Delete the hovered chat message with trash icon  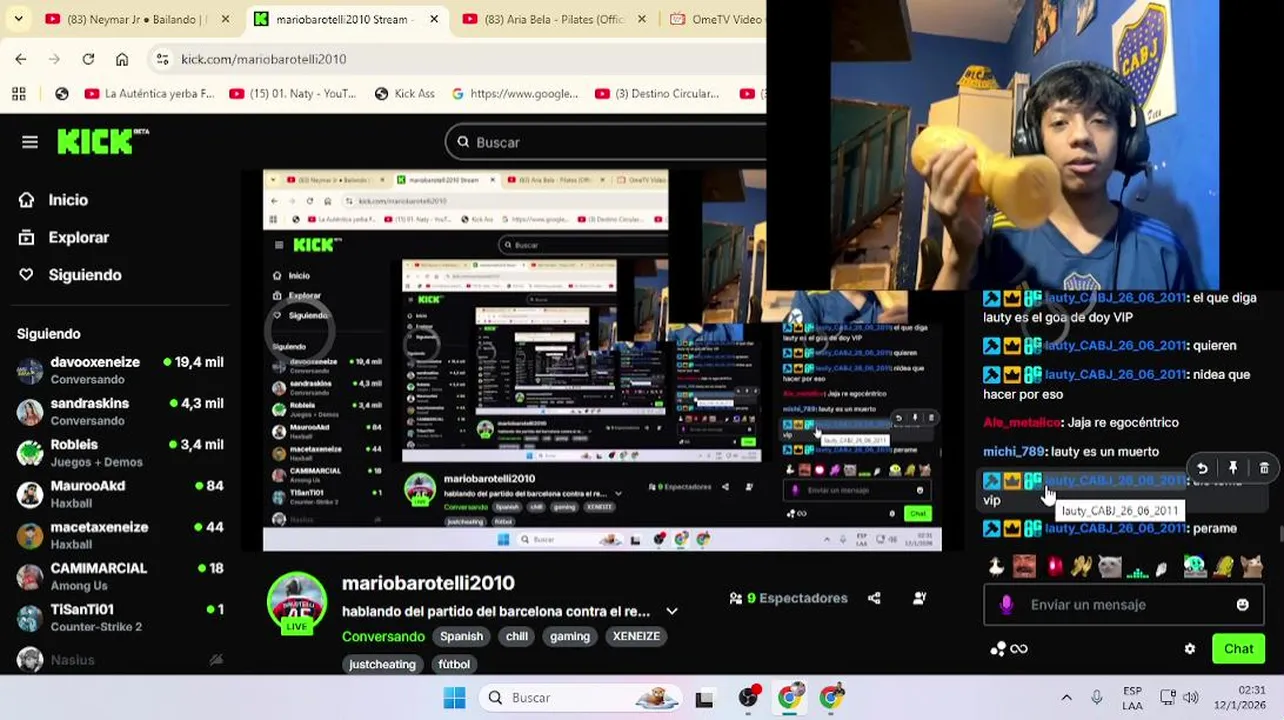coord(1264,468)
